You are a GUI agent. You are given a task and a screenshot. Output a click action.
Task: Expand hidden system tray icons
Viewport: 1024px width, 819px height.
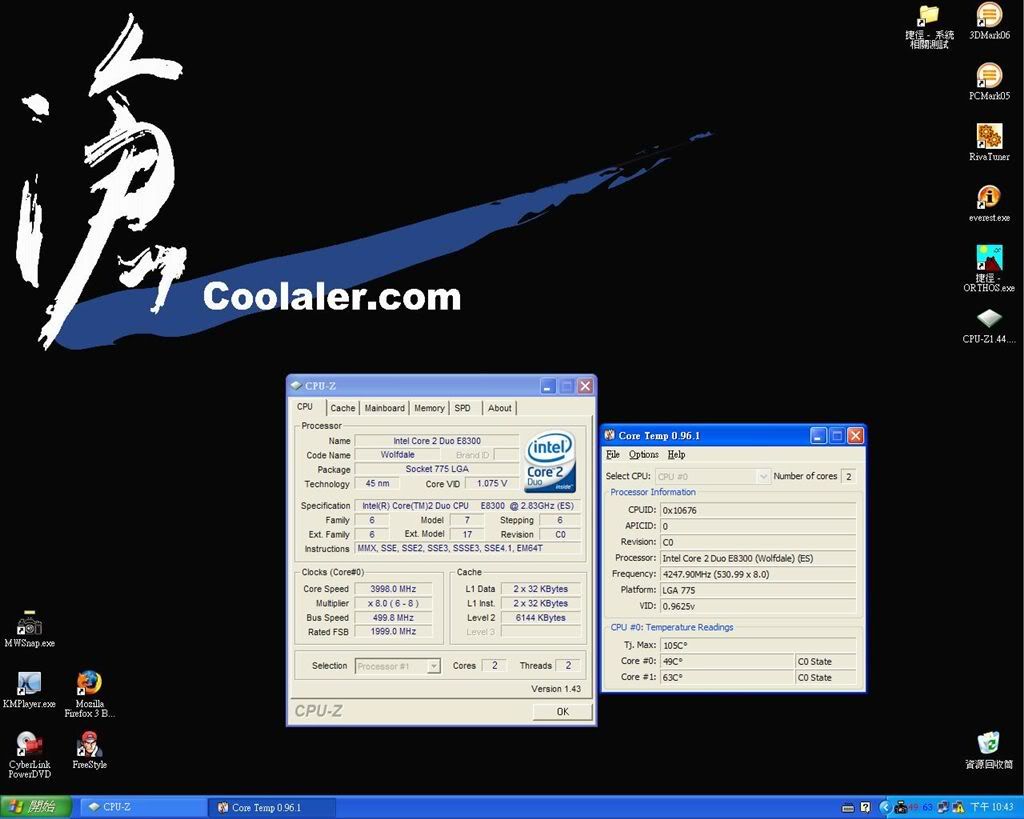886,807
